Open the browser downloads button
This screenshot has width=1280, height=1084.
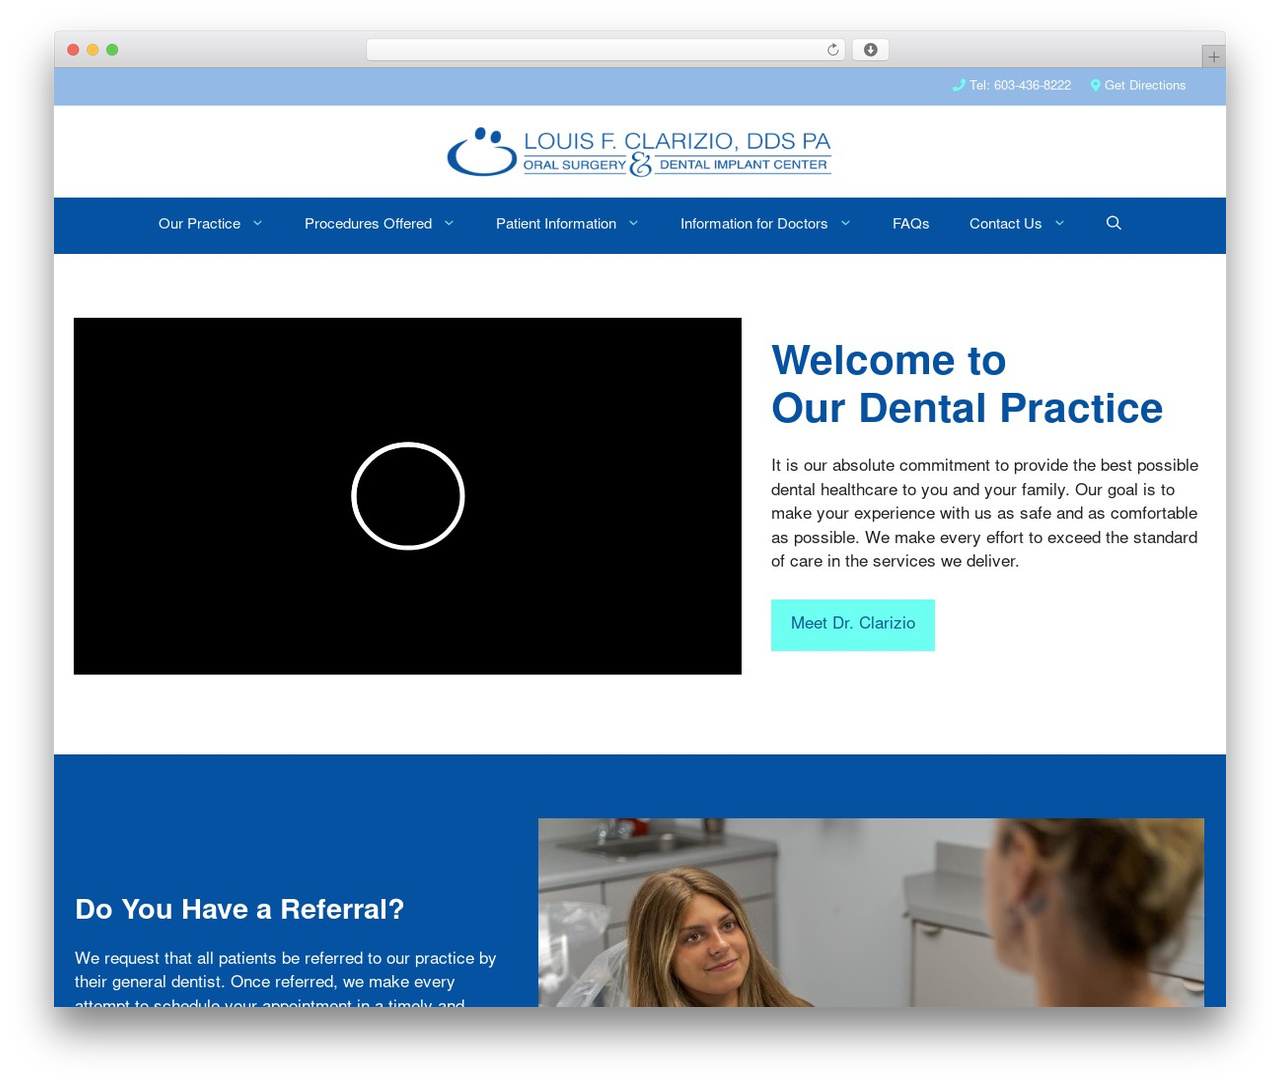pyautogui.click(x=870, y=50)
